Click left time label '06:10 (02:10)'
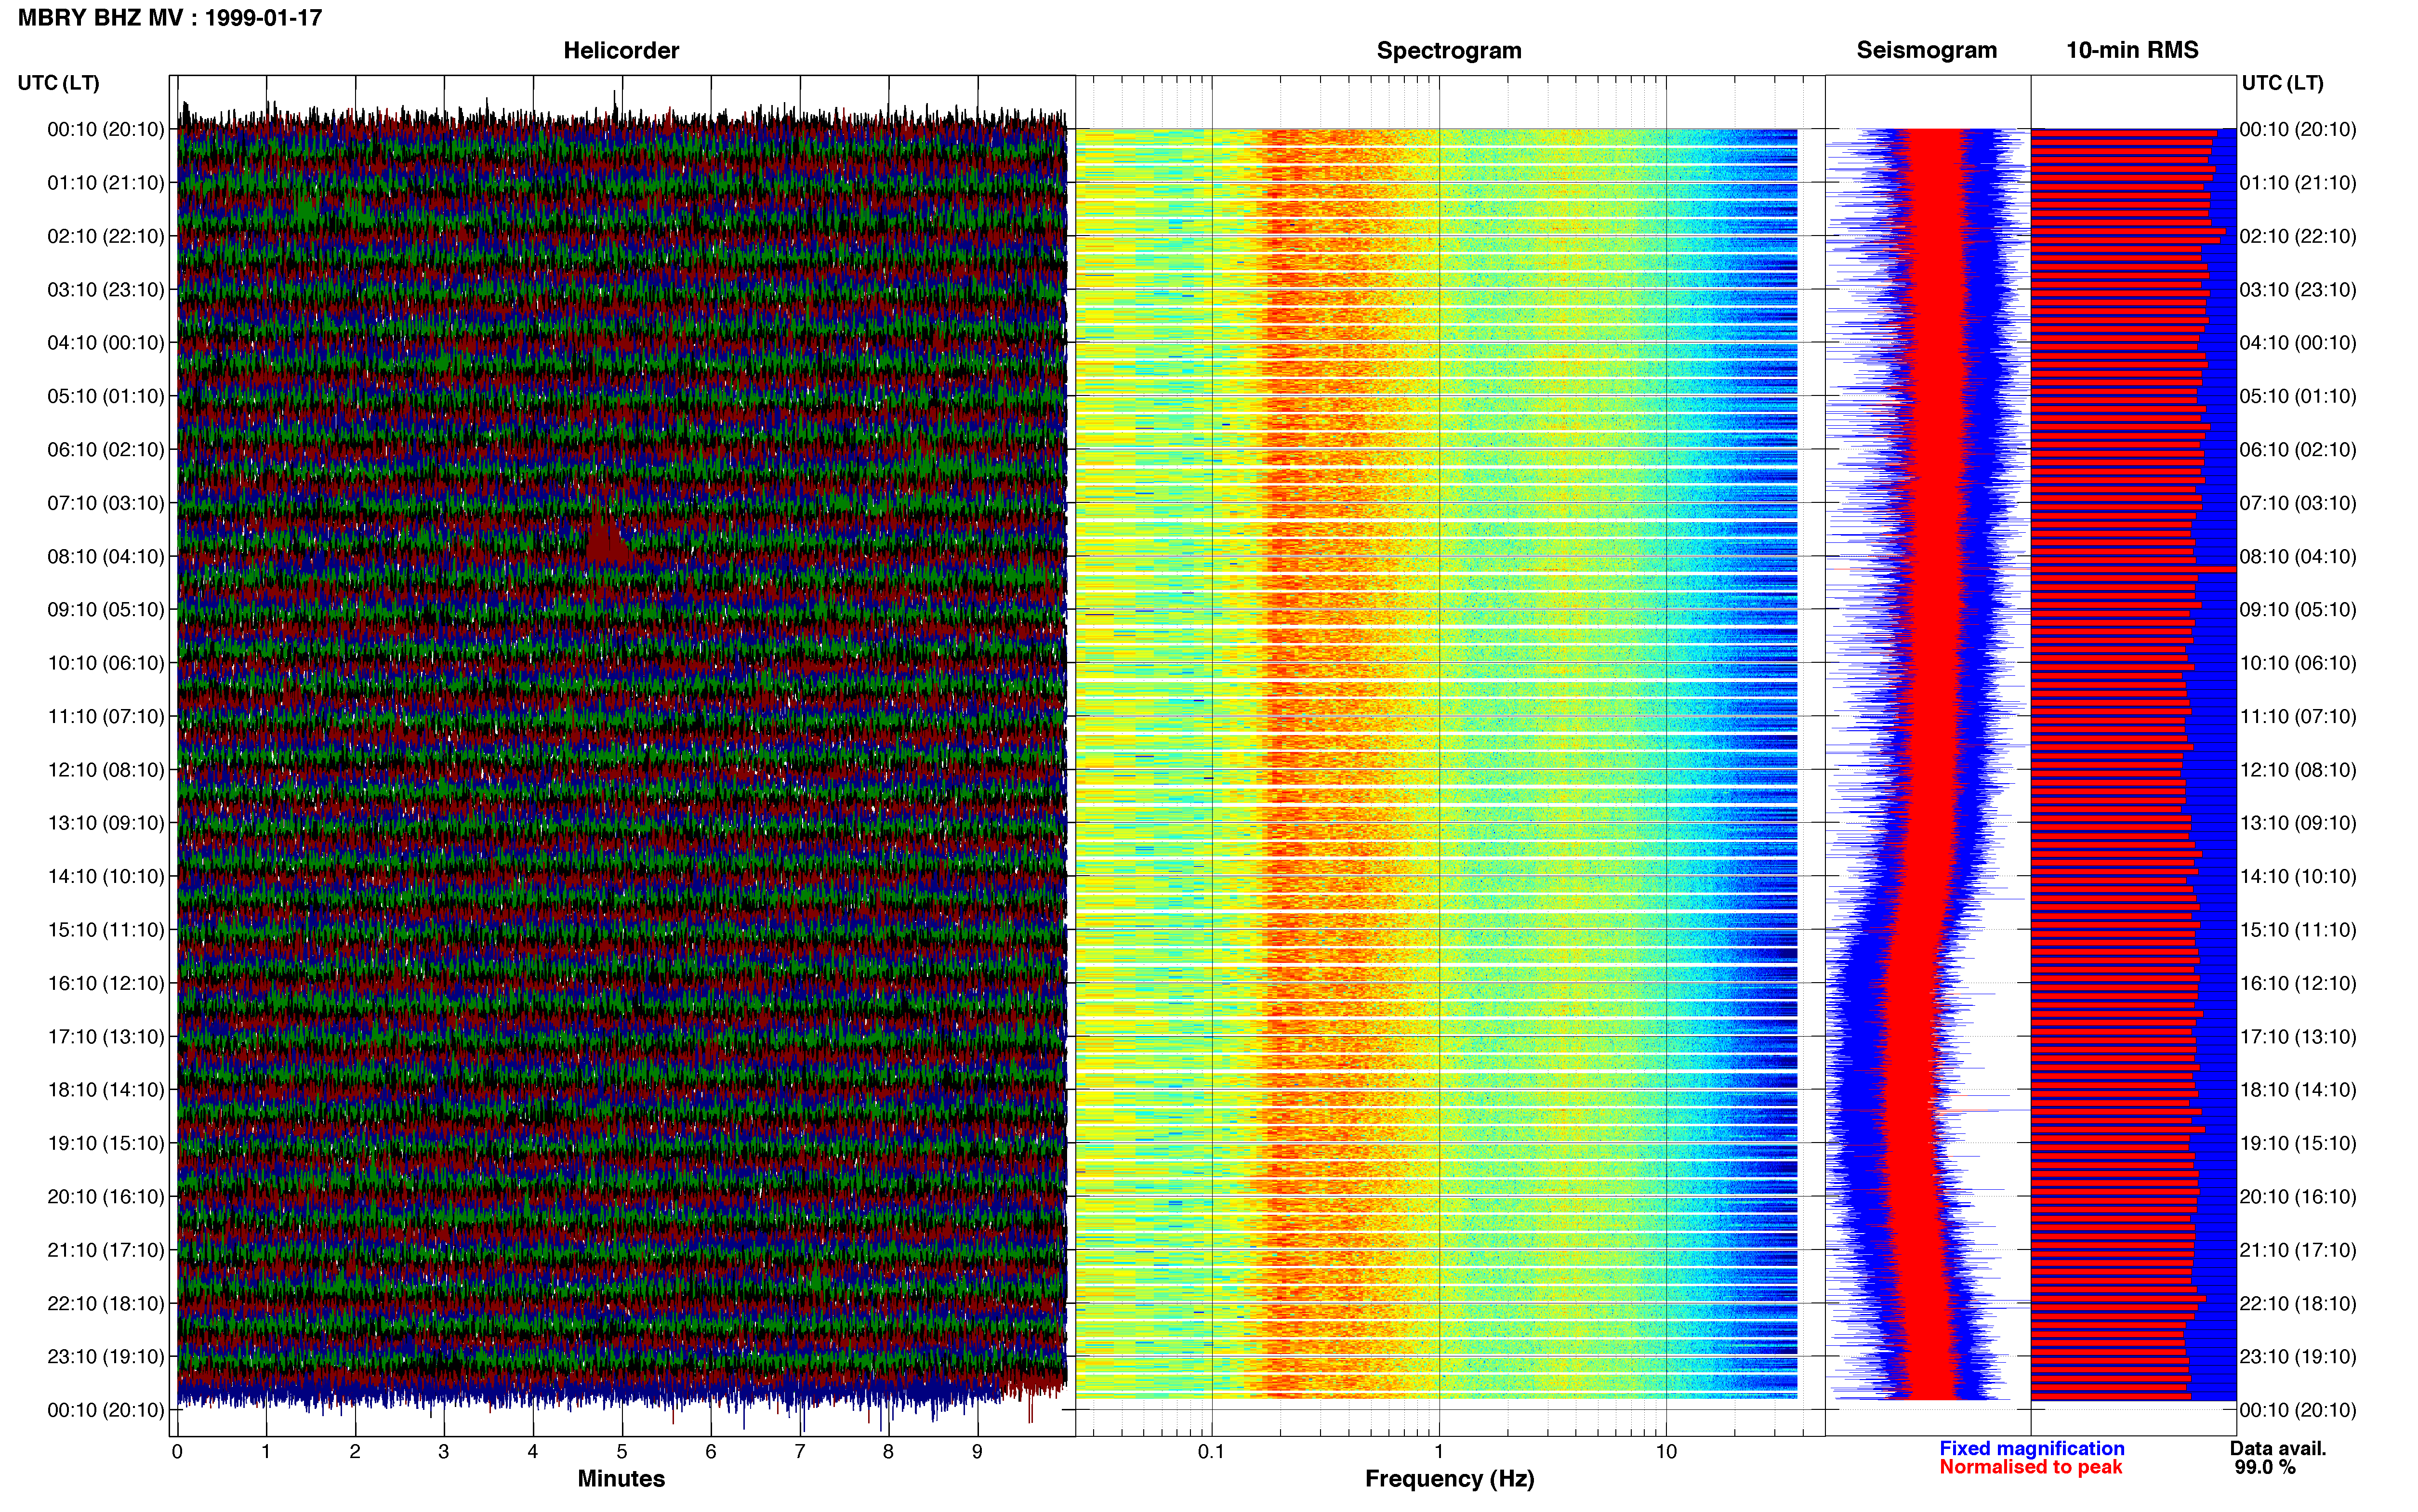This screenshot has width=2418, height=1512. [x=106, y=450]
